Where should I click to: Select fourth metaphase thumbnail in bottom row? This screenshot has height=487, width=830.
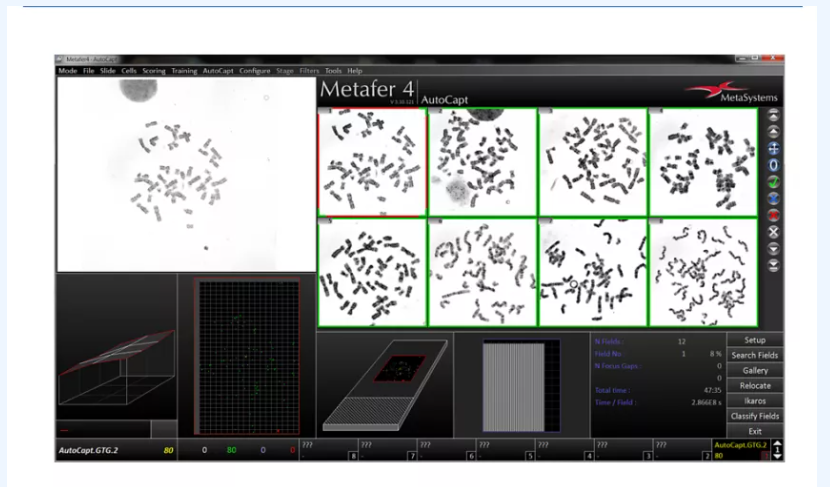click(x=703, y=272)
